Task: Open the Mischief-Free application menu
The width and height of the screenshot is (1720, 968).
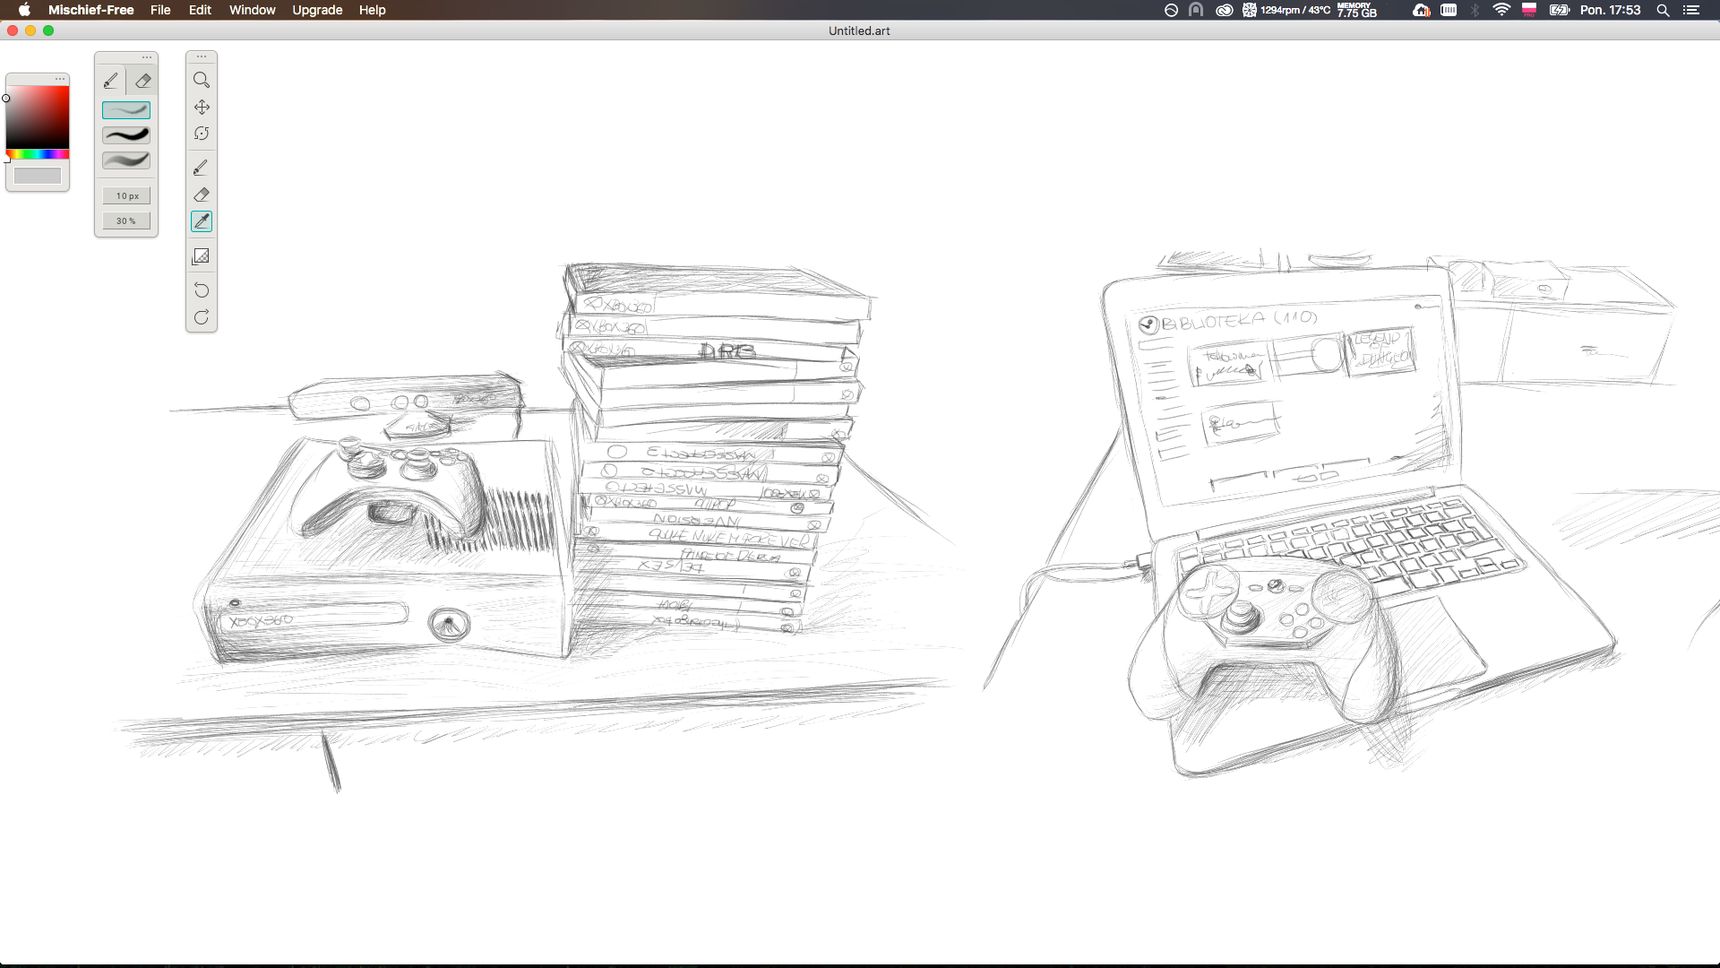Action: pos(91,10)
